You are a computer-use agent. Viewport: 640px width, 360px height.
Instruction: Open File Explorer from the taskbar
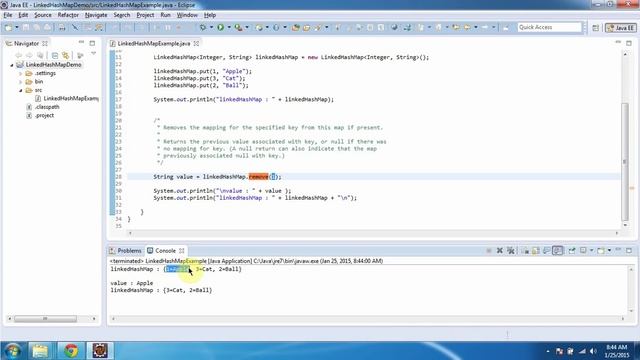[x=40, y=351]
